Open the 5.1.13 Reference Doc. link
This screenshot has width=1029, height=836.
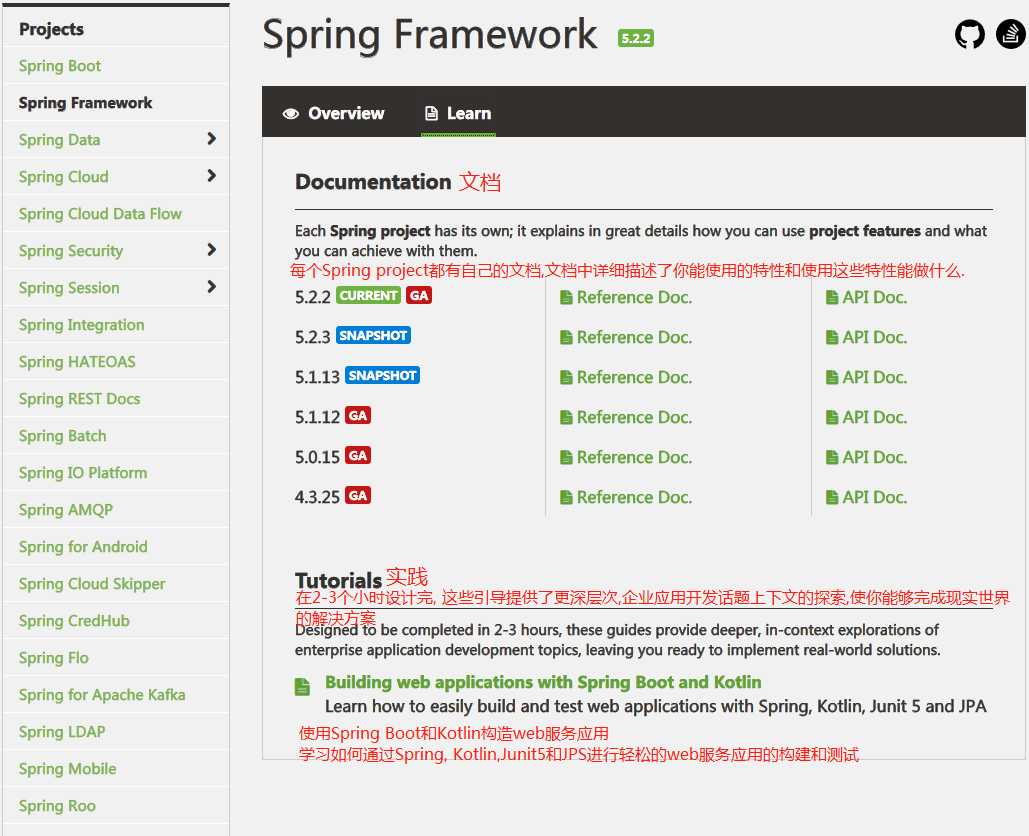[x=626, y=377]
